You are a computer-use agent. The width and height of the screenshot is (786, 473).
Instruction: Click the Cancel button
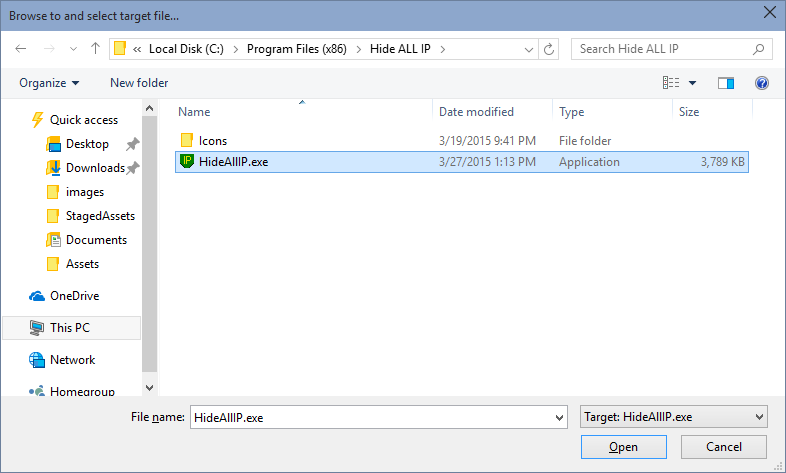tap(723, 446)
